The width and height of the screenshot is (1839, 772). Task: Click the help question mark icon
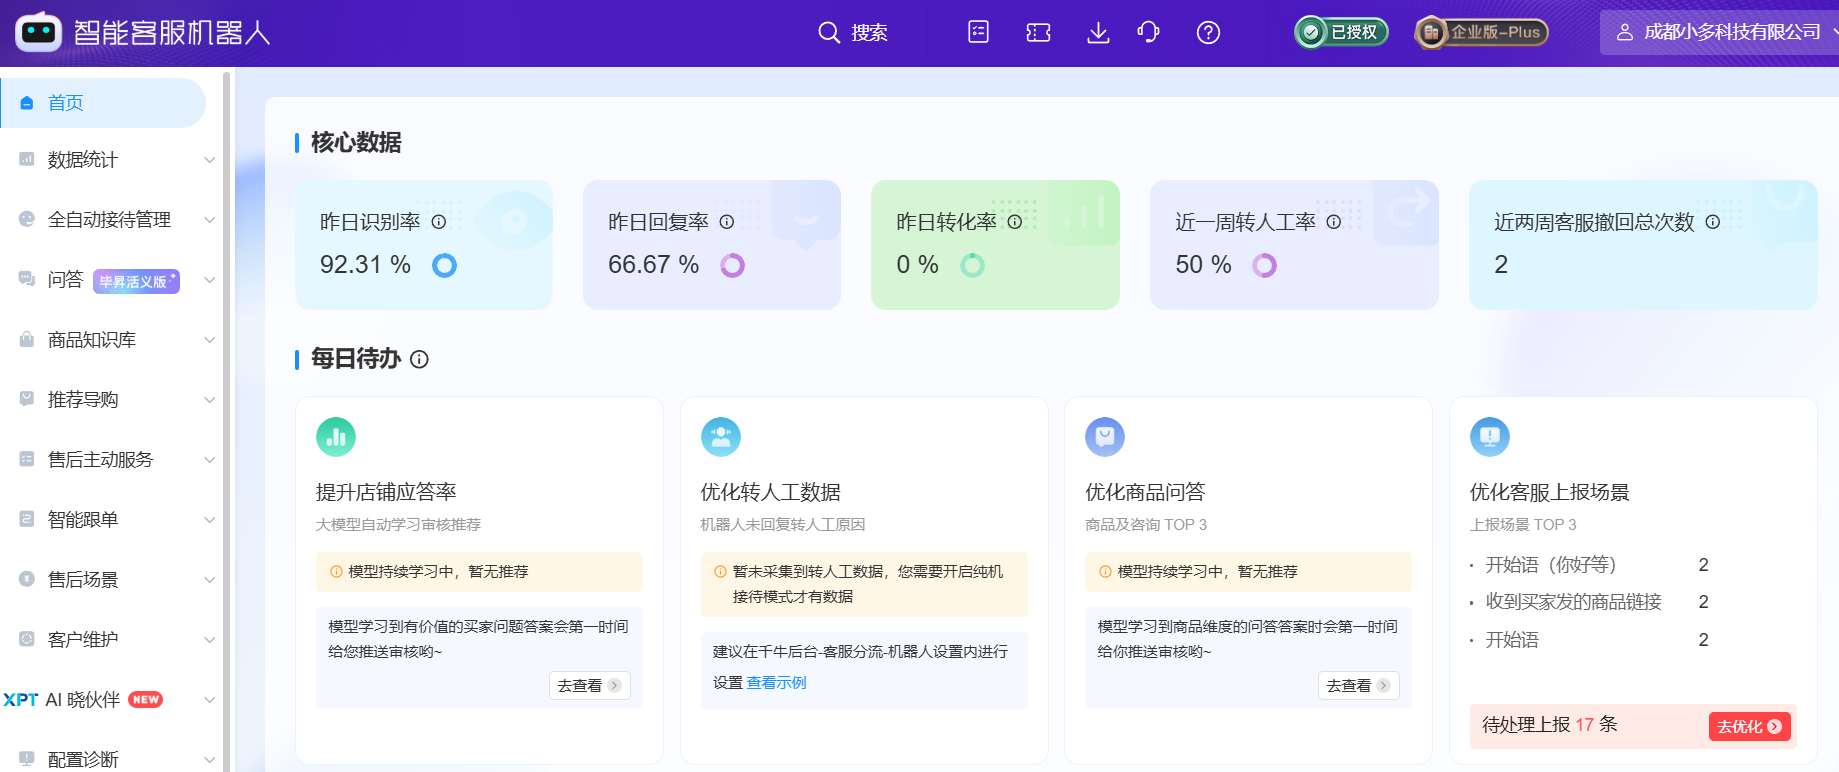tap(1208, 33)
